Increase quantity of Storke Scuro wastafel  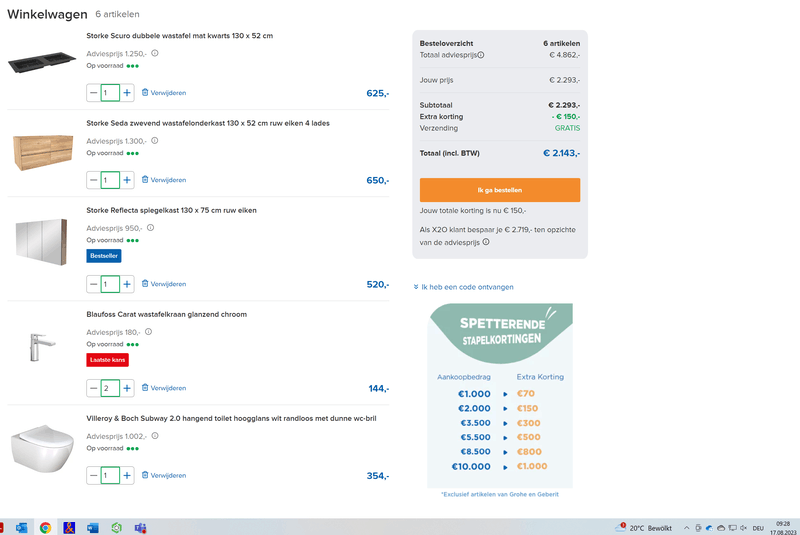[127, 93]
